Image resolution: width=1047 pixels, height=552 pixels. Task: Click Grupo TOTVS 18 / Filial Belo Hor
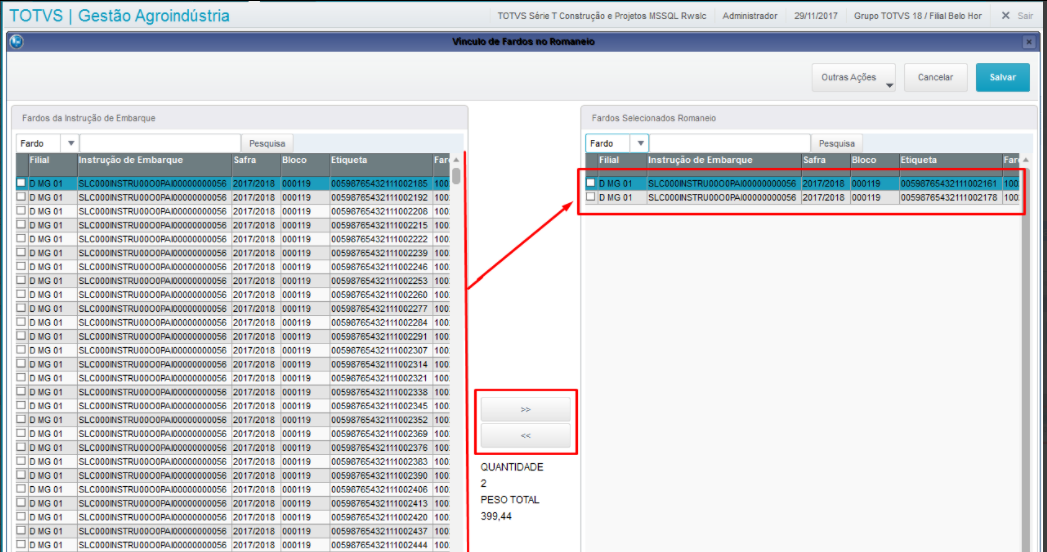pos(917,15)
